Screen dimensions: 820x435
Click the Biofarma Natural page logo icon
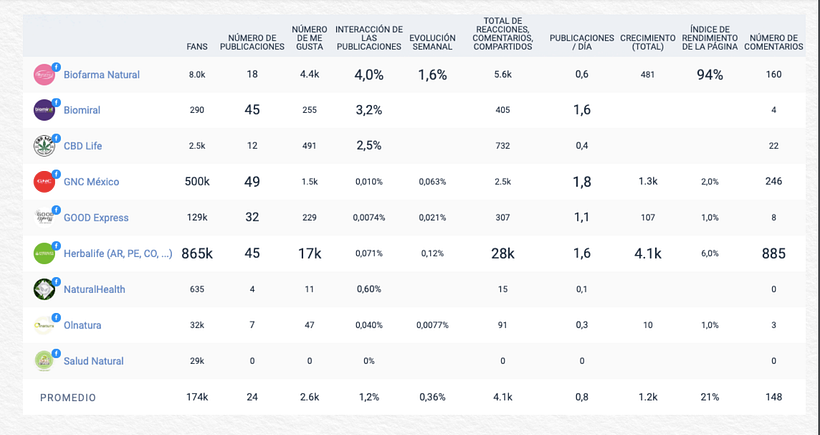point(44,75)
